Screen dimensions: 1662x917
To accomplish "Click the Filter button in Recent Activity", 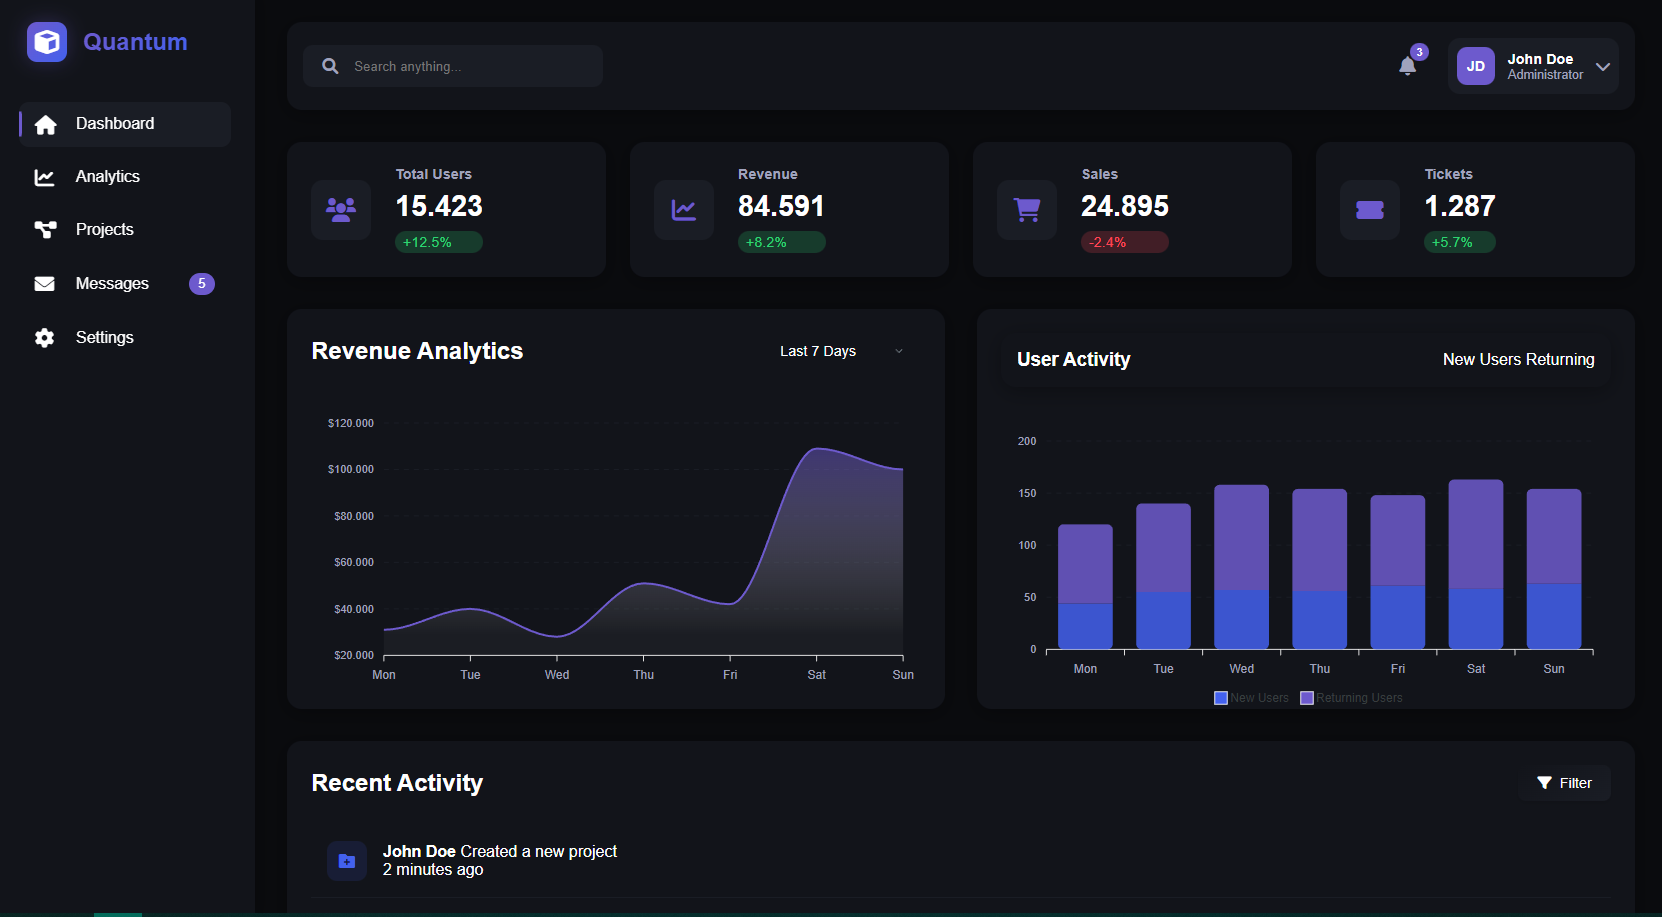I will 1564,783.
